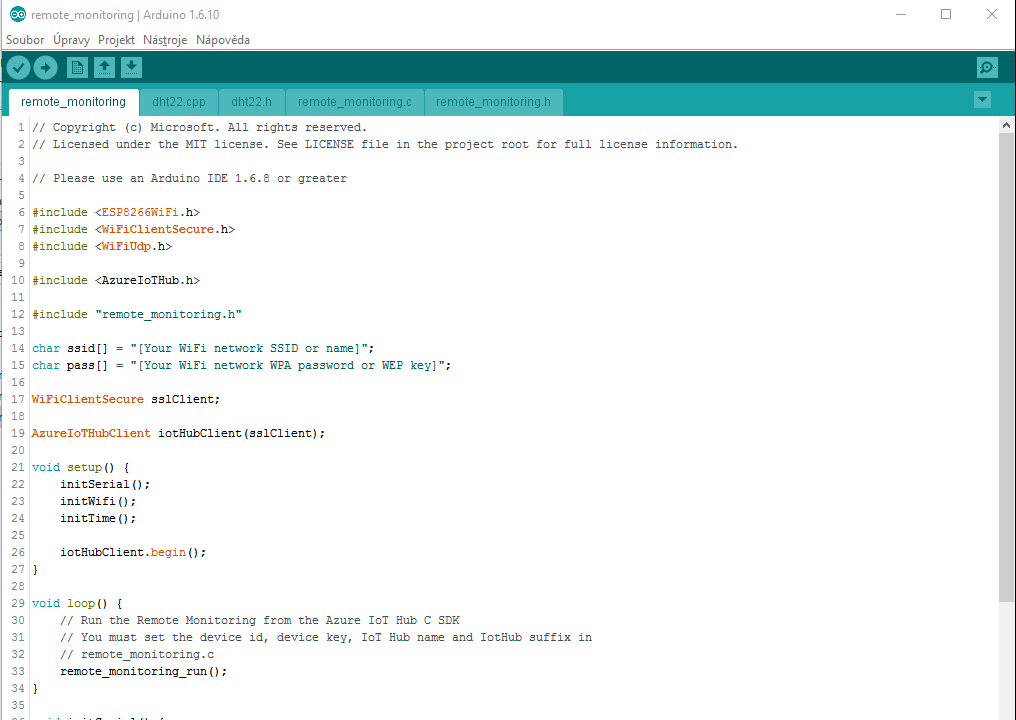Select the remote_monitoring sketch tab
1016x720 pixels.
[x=73, y=102]
